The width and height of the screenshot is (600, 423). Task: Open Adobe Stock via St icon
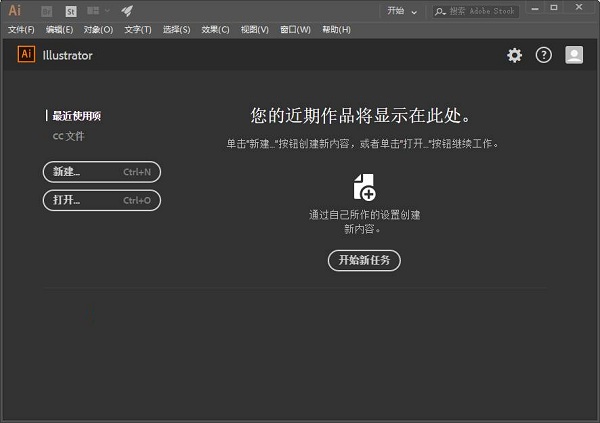point(71,11)
